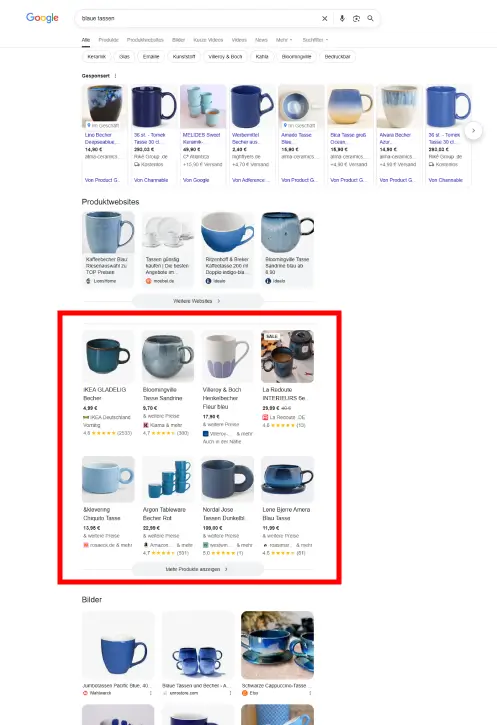Click the magnifying glass search icon
The width and height of the screenshot is (497, 725).
tap(370, 18)
